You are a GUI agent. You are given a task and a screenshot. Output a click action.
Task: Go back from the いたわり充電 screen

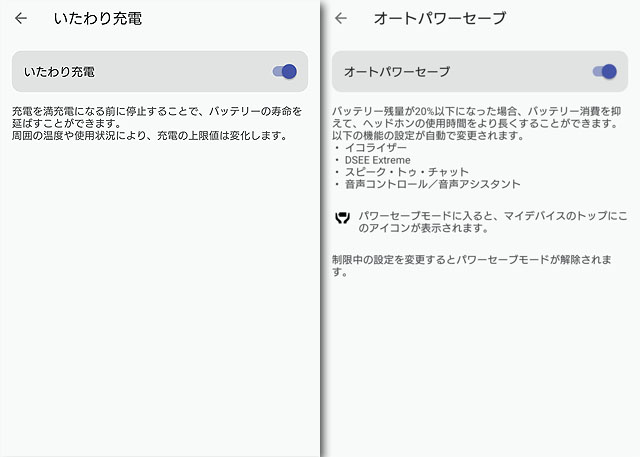[21, 18]
